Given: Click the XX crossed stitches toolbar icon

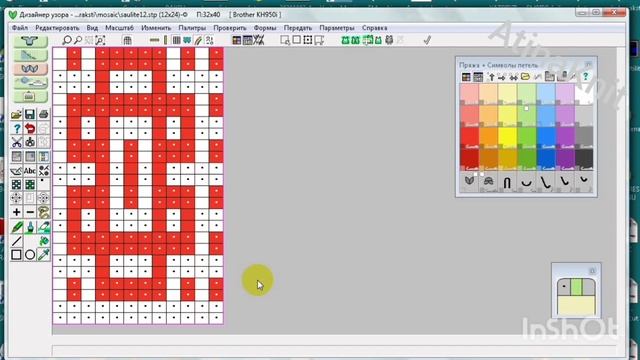Looking at the screenshot, I should point(259,40).
